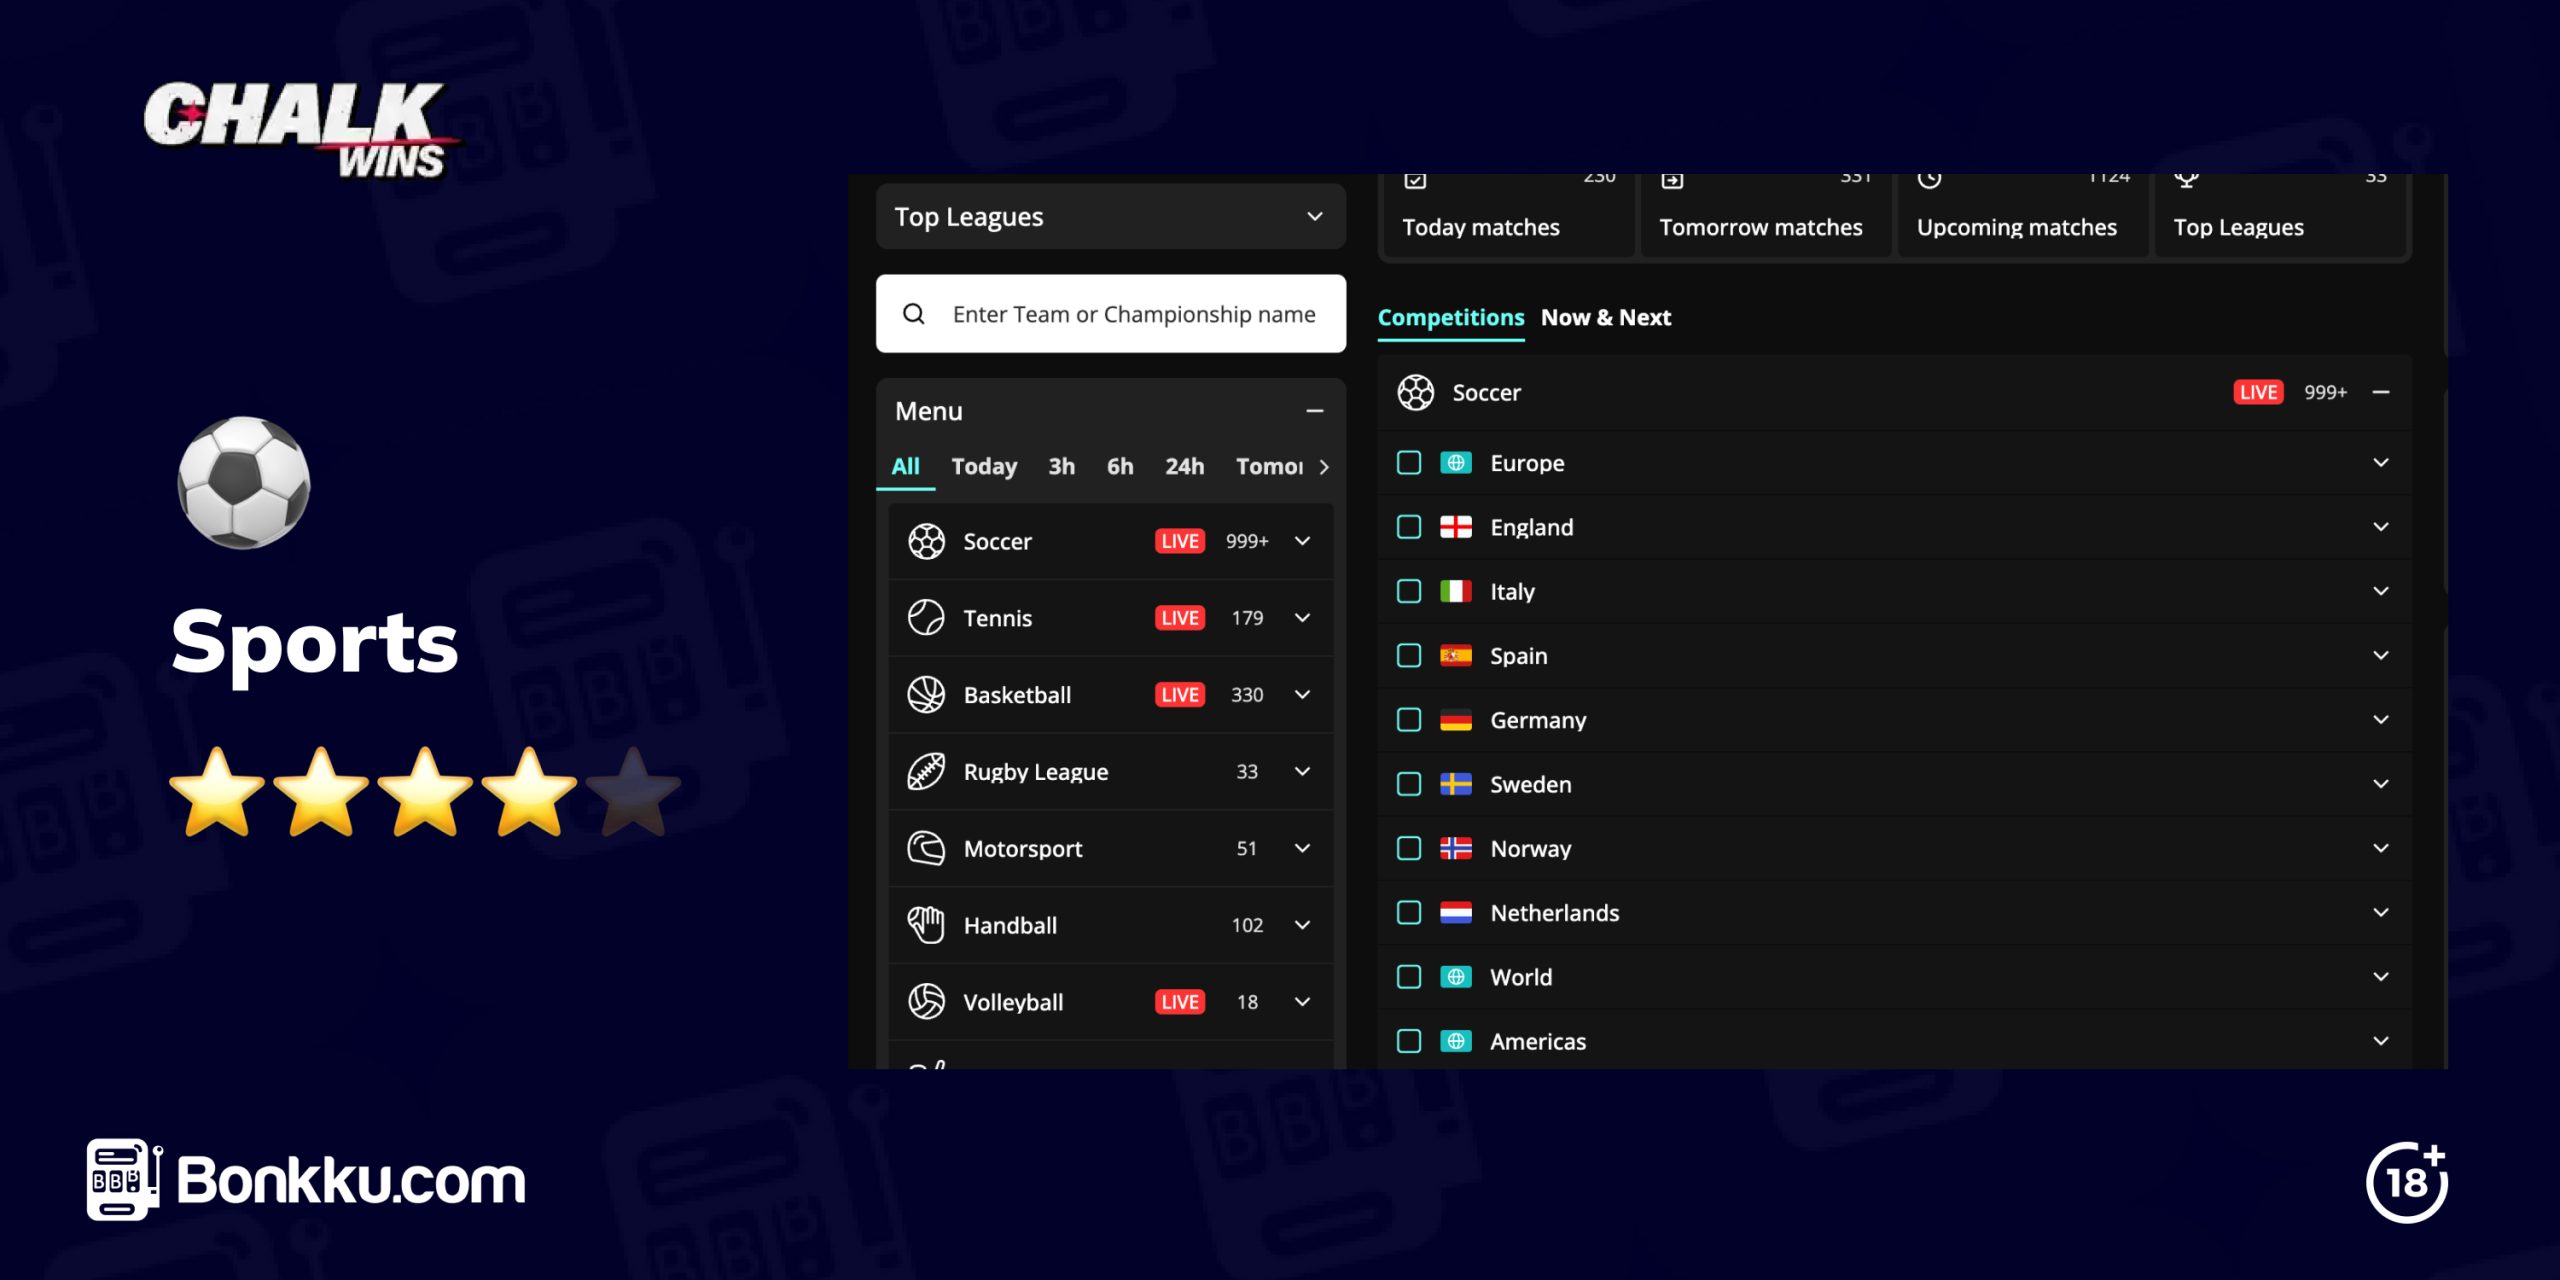
Task: Toggle the Germany league checkbox
Action: tap(1407, 718)
